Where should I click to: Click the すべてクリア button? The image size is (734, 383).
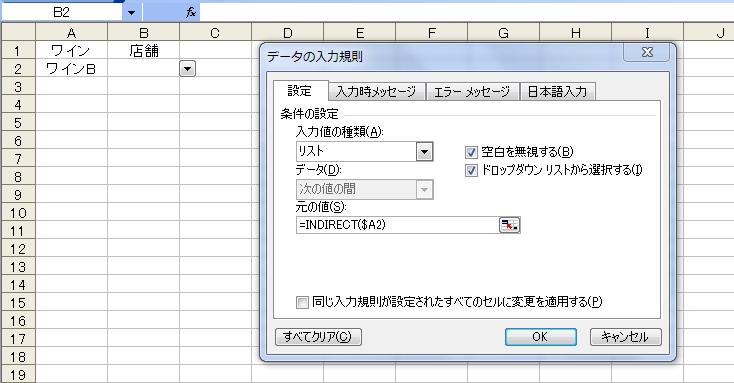[318, 337]
